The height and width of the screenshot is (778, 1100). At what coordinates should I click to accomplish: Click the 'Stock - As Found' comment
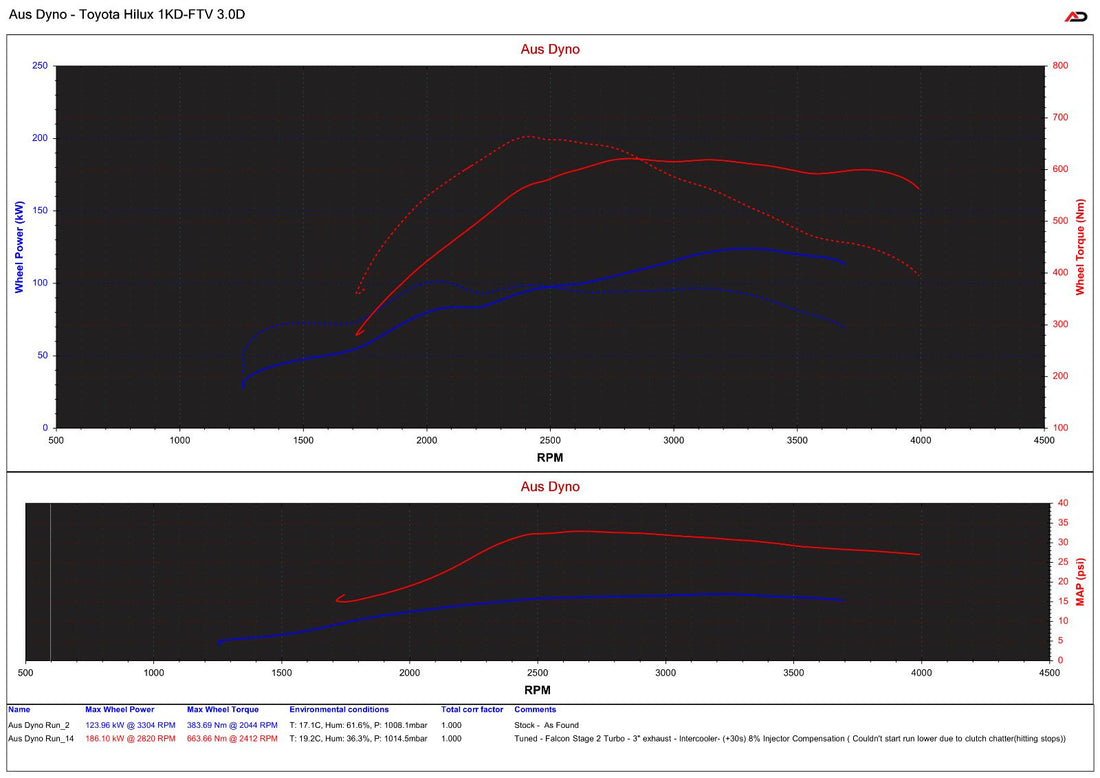546,725
